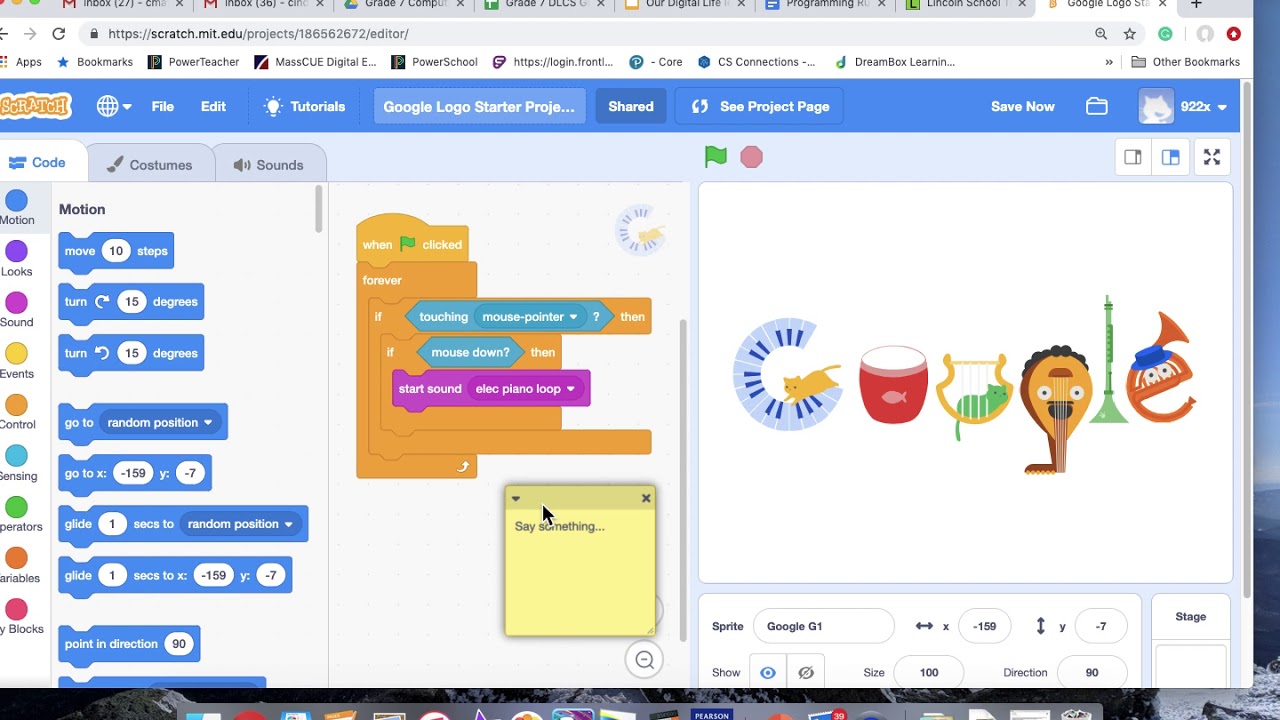This screenshot has height=720, width=1280.
Task: Click steps value 10 in move block
Action: pos(116,251)
